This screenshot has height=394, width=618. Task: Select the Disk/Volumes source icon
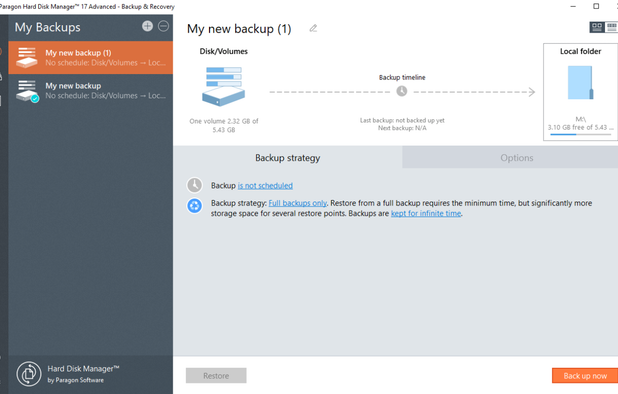(223, 86)
